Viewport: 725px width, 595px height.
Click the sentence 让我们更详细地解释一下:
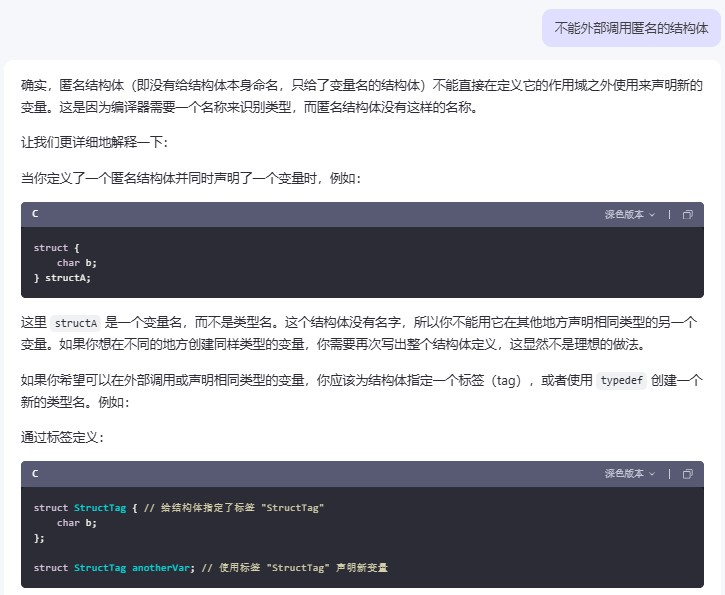click(x=94, y=142)
